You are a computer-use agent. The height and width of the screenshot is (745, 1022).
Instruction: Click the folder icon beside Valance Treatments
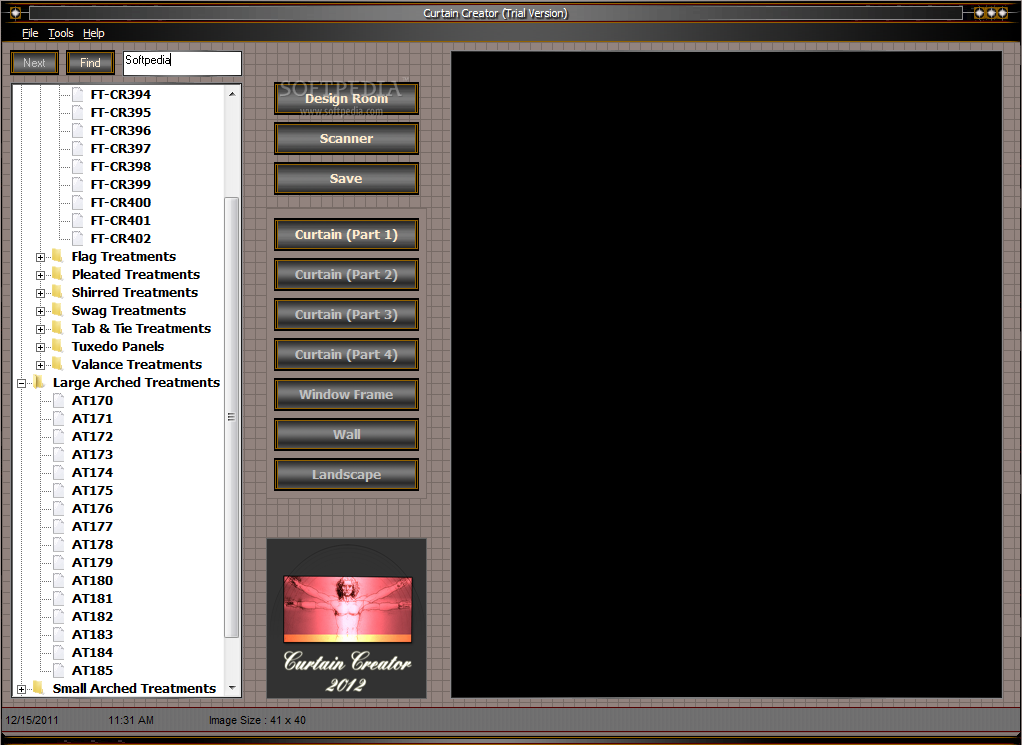(x=57, y=364)
